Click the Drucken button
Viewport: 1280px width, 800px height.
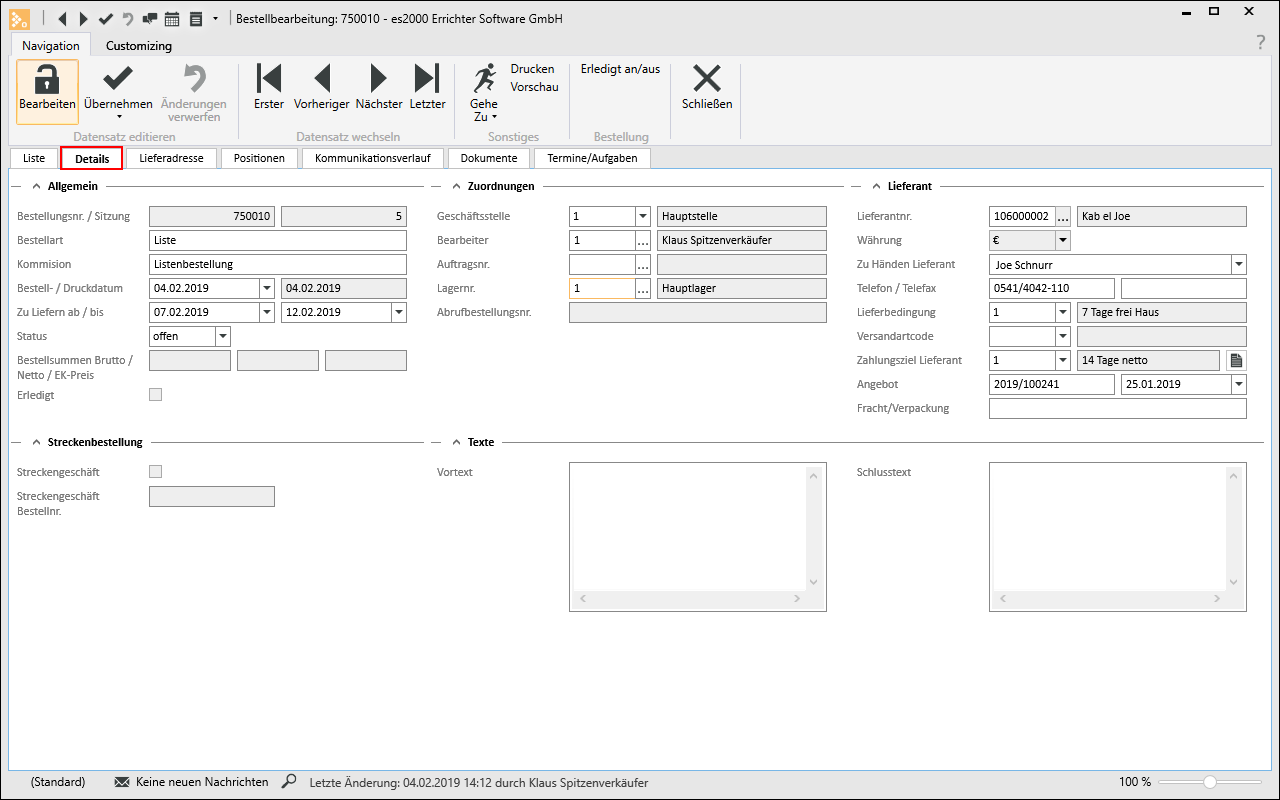coord(532,69)
